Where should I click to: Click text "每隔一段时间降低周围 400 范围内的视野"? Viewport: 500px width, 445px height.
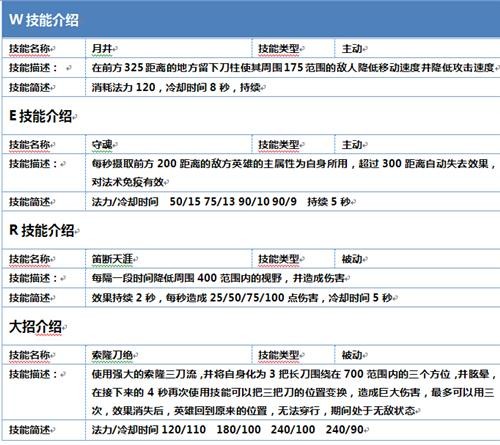pos(187,278)
